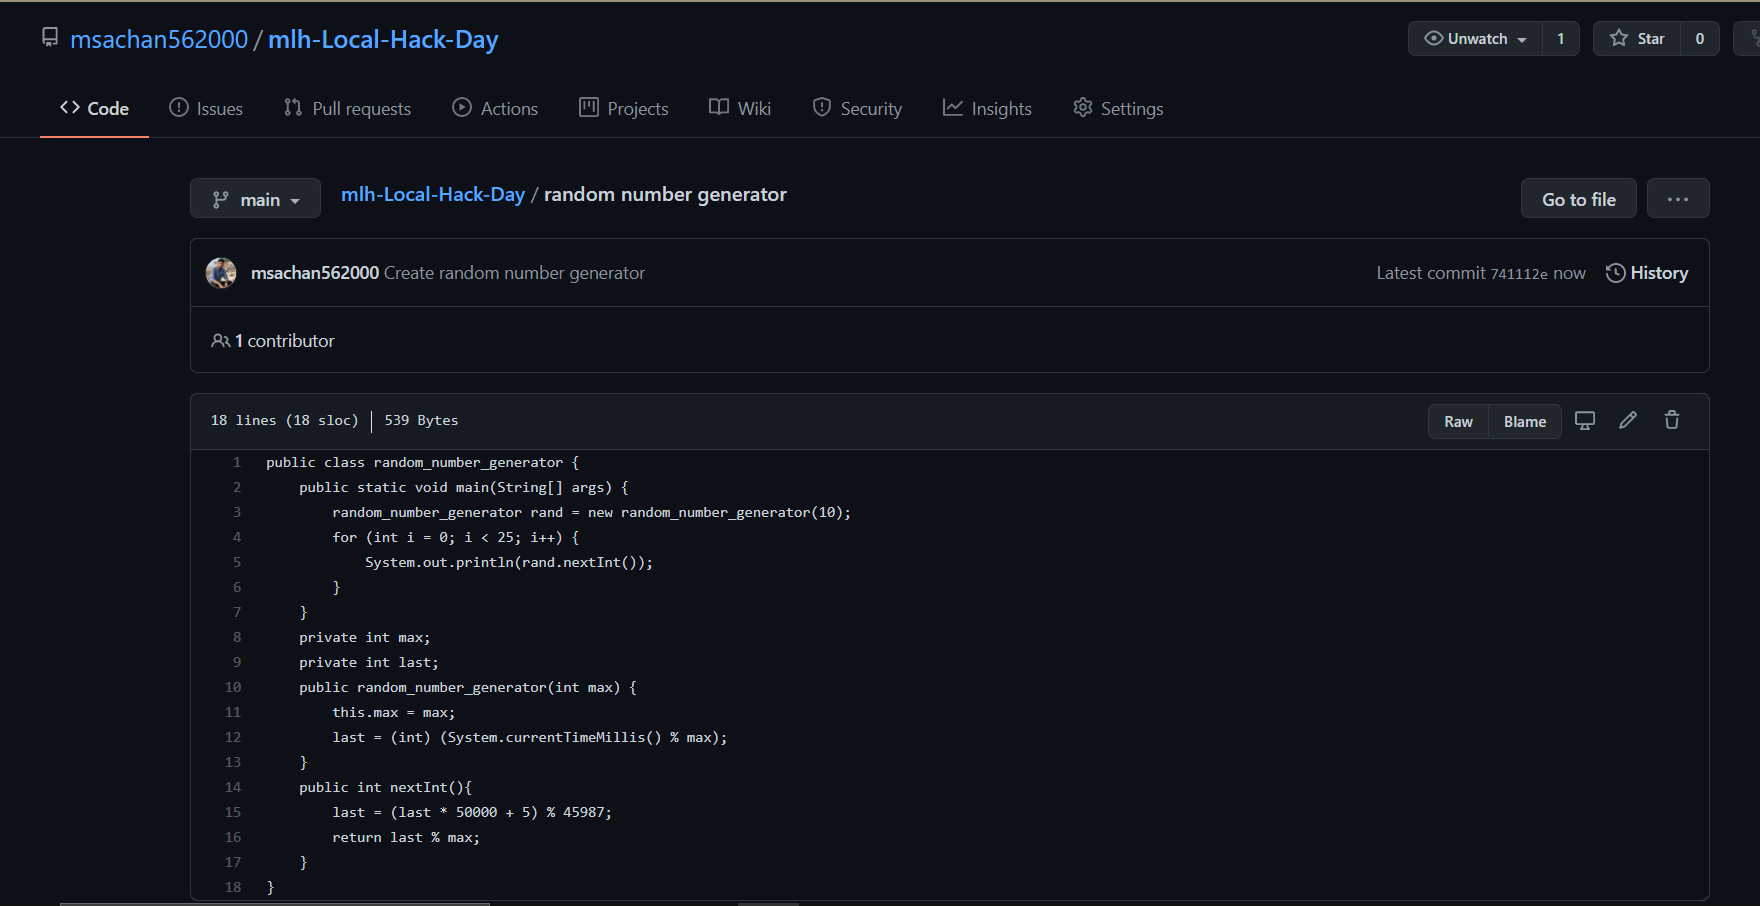This screenshot has height=906, width=1760.
Task: Select code line number 10
Action: coord(233,687)
